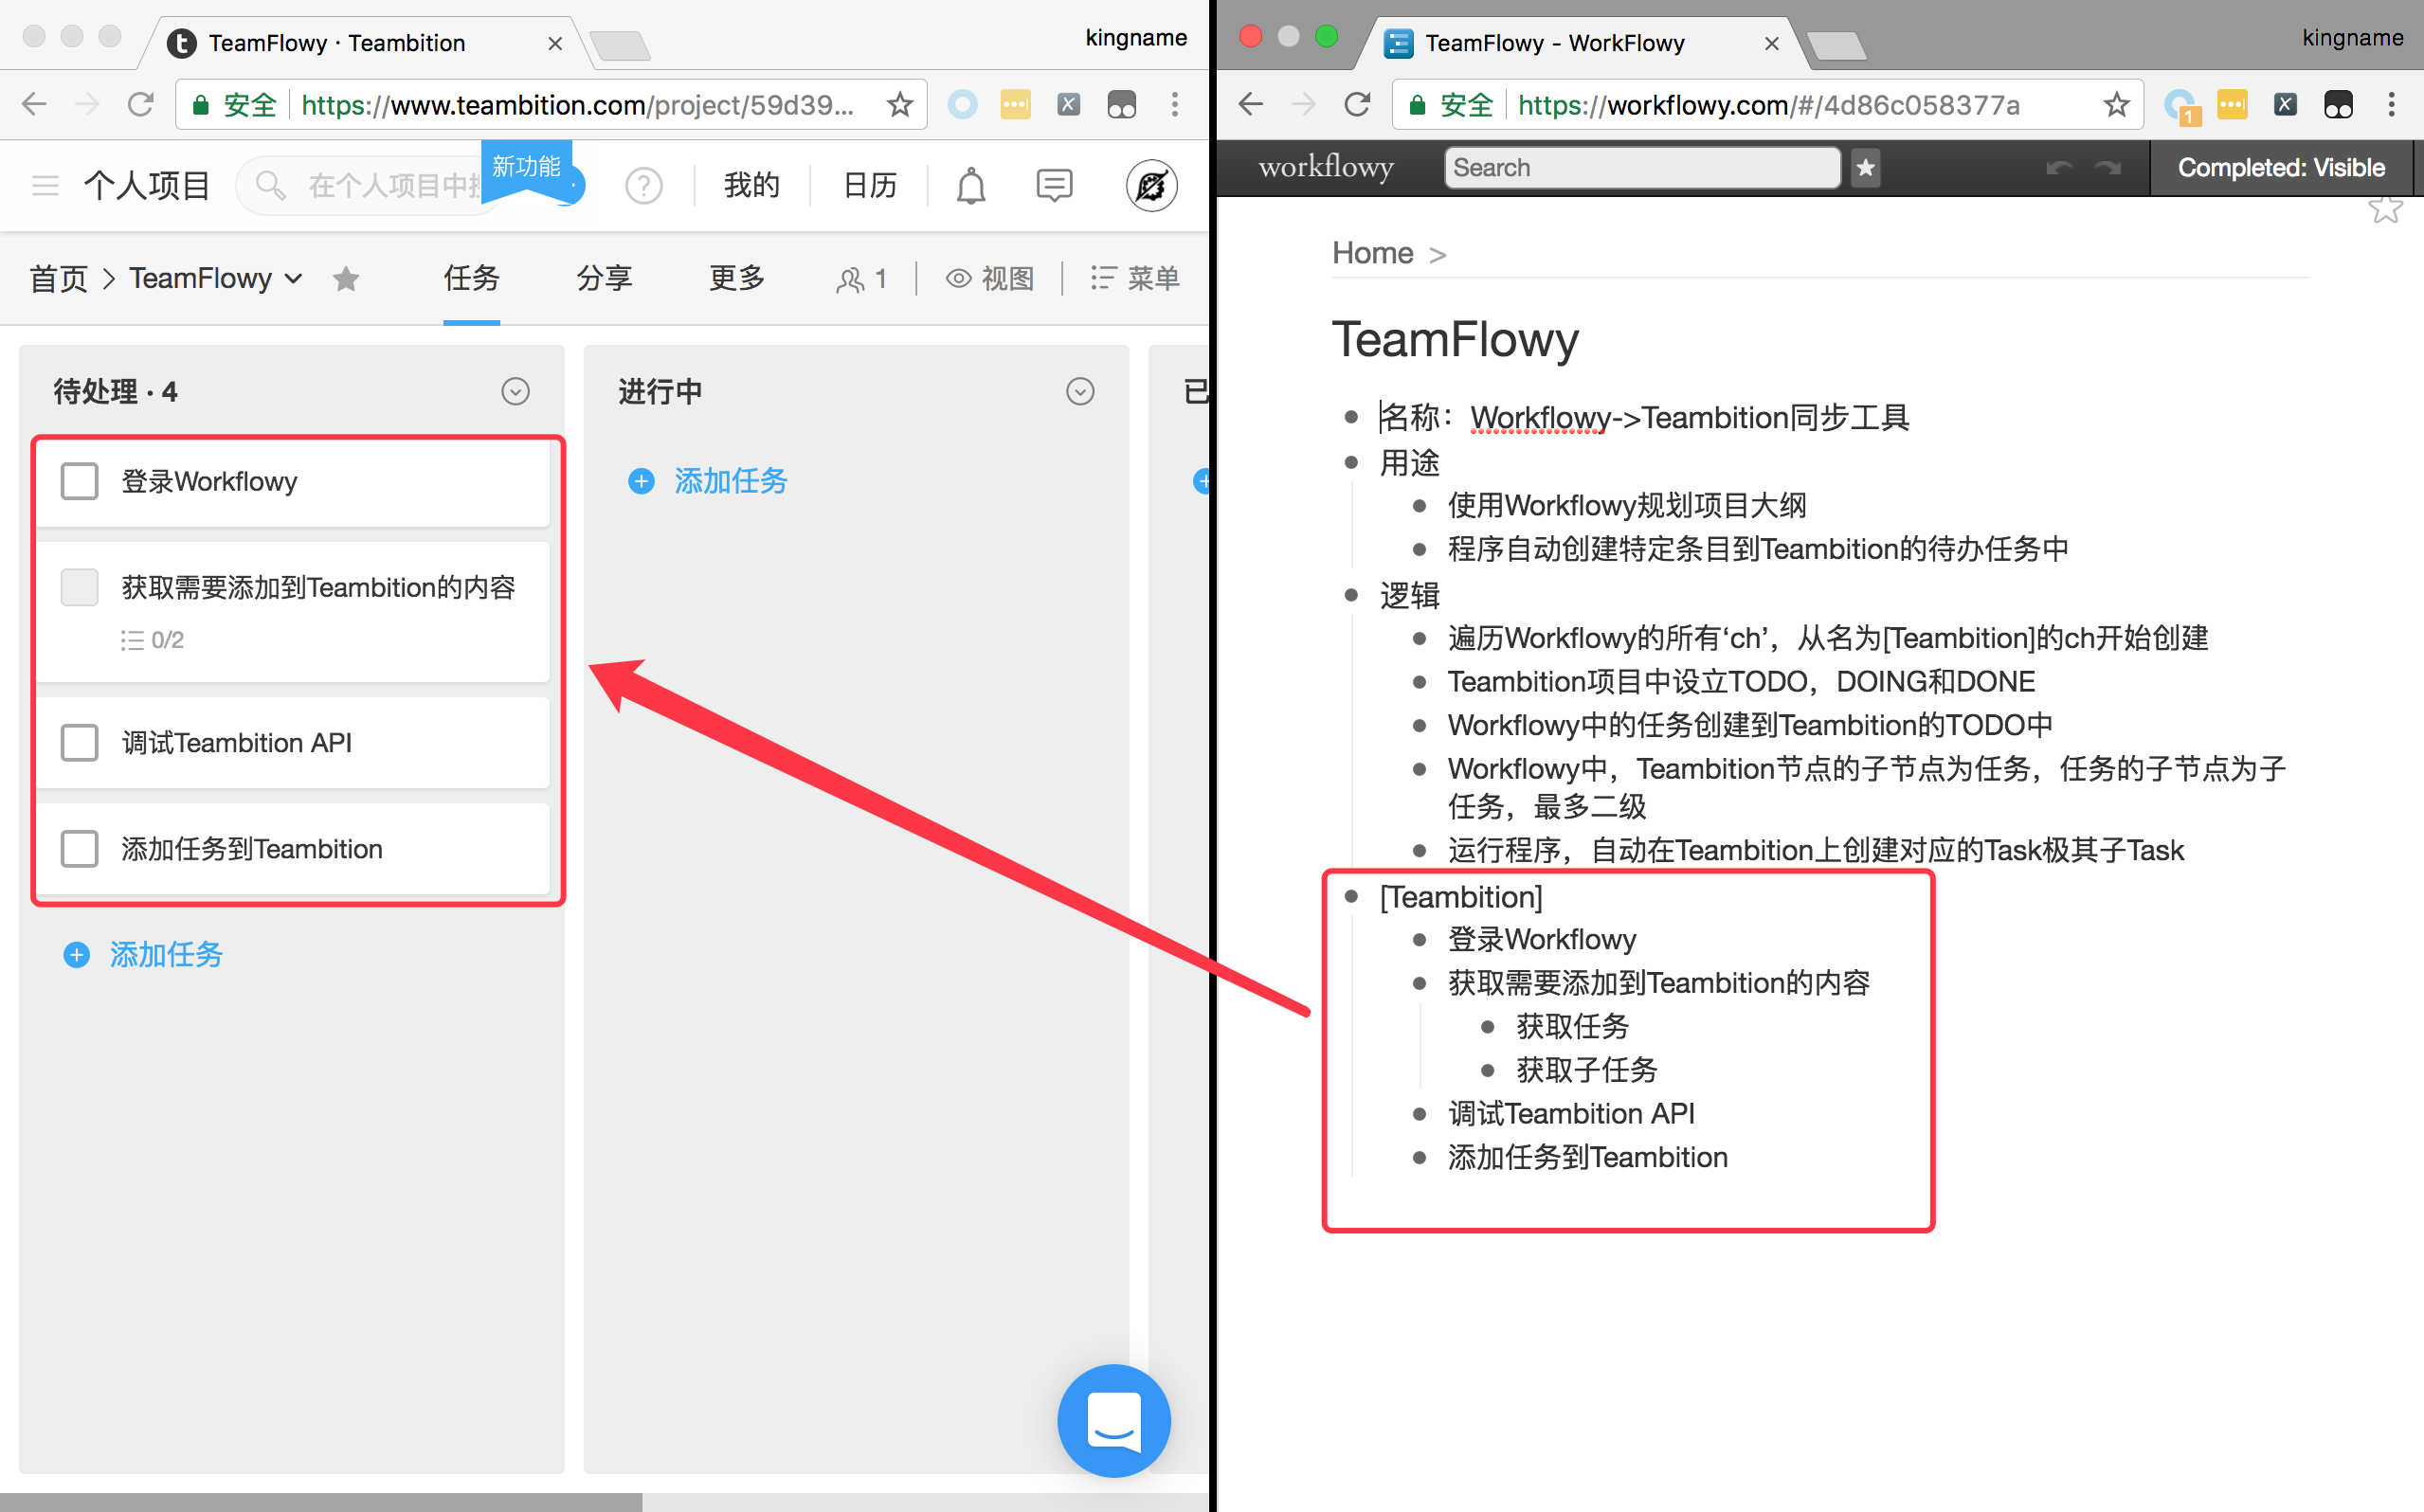Toggle the Completed: Visible setting
This screenshot has width=2424, height=1512.
click(2280, 168)
